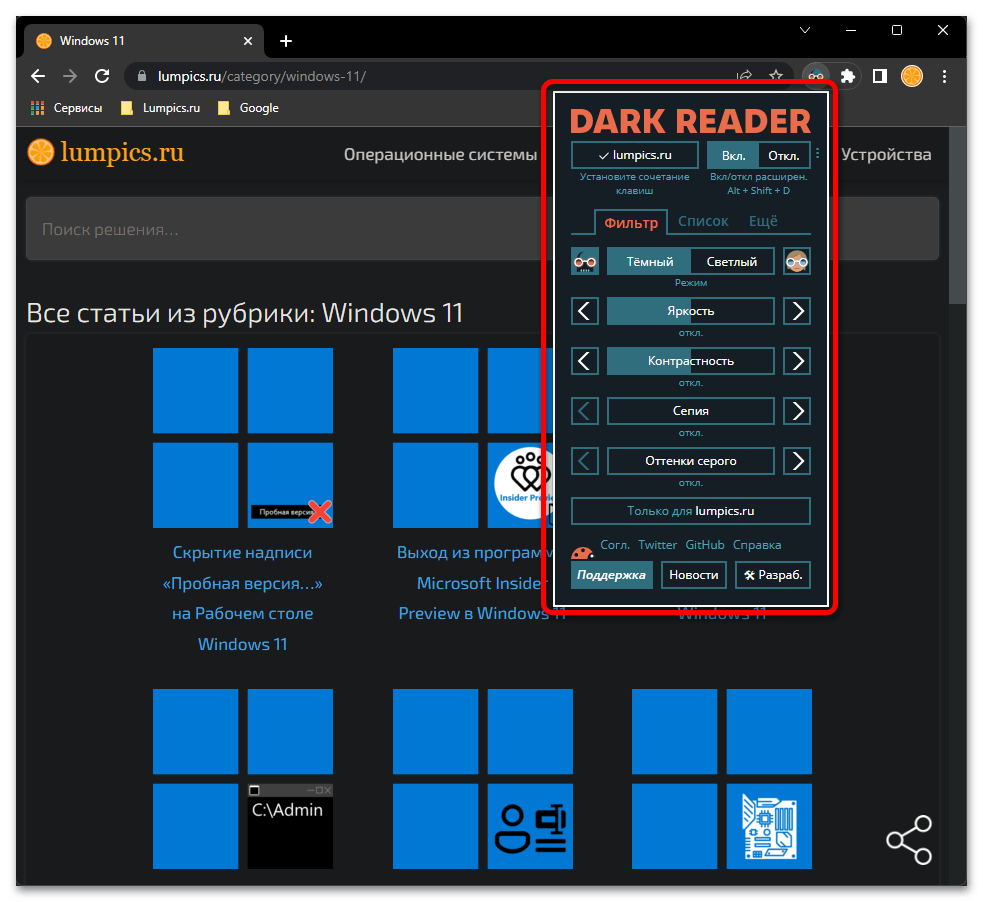Close the Windows 11 browser tab
The height and width of the screenshot is (902, 983).
(x=248, y=41)
